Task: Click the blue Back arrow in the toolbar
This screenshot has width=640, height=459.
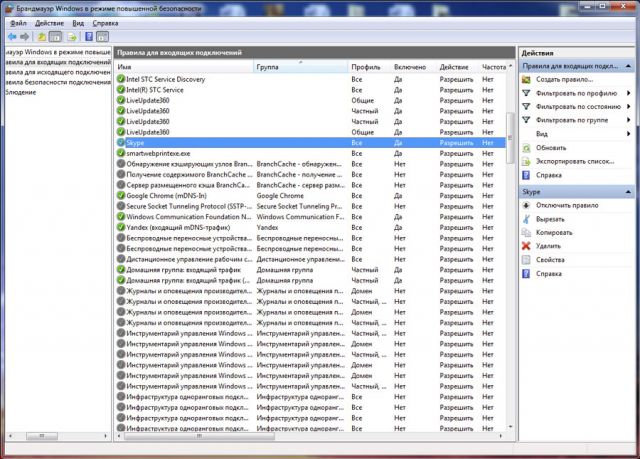Action: click(x=12, y=37)
